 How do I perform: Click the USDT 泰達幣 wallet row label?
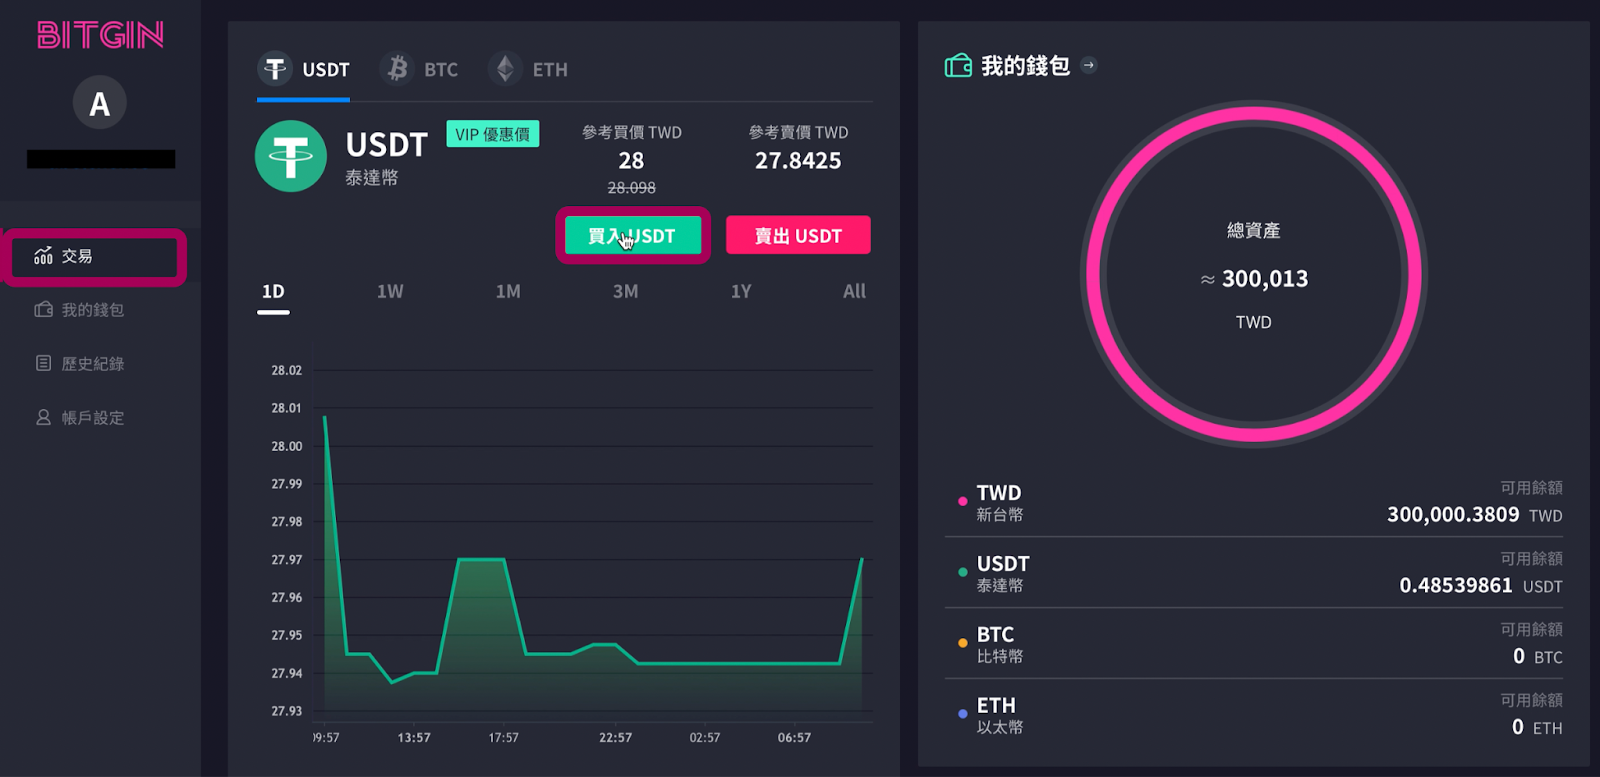(x=1002, y=574)
